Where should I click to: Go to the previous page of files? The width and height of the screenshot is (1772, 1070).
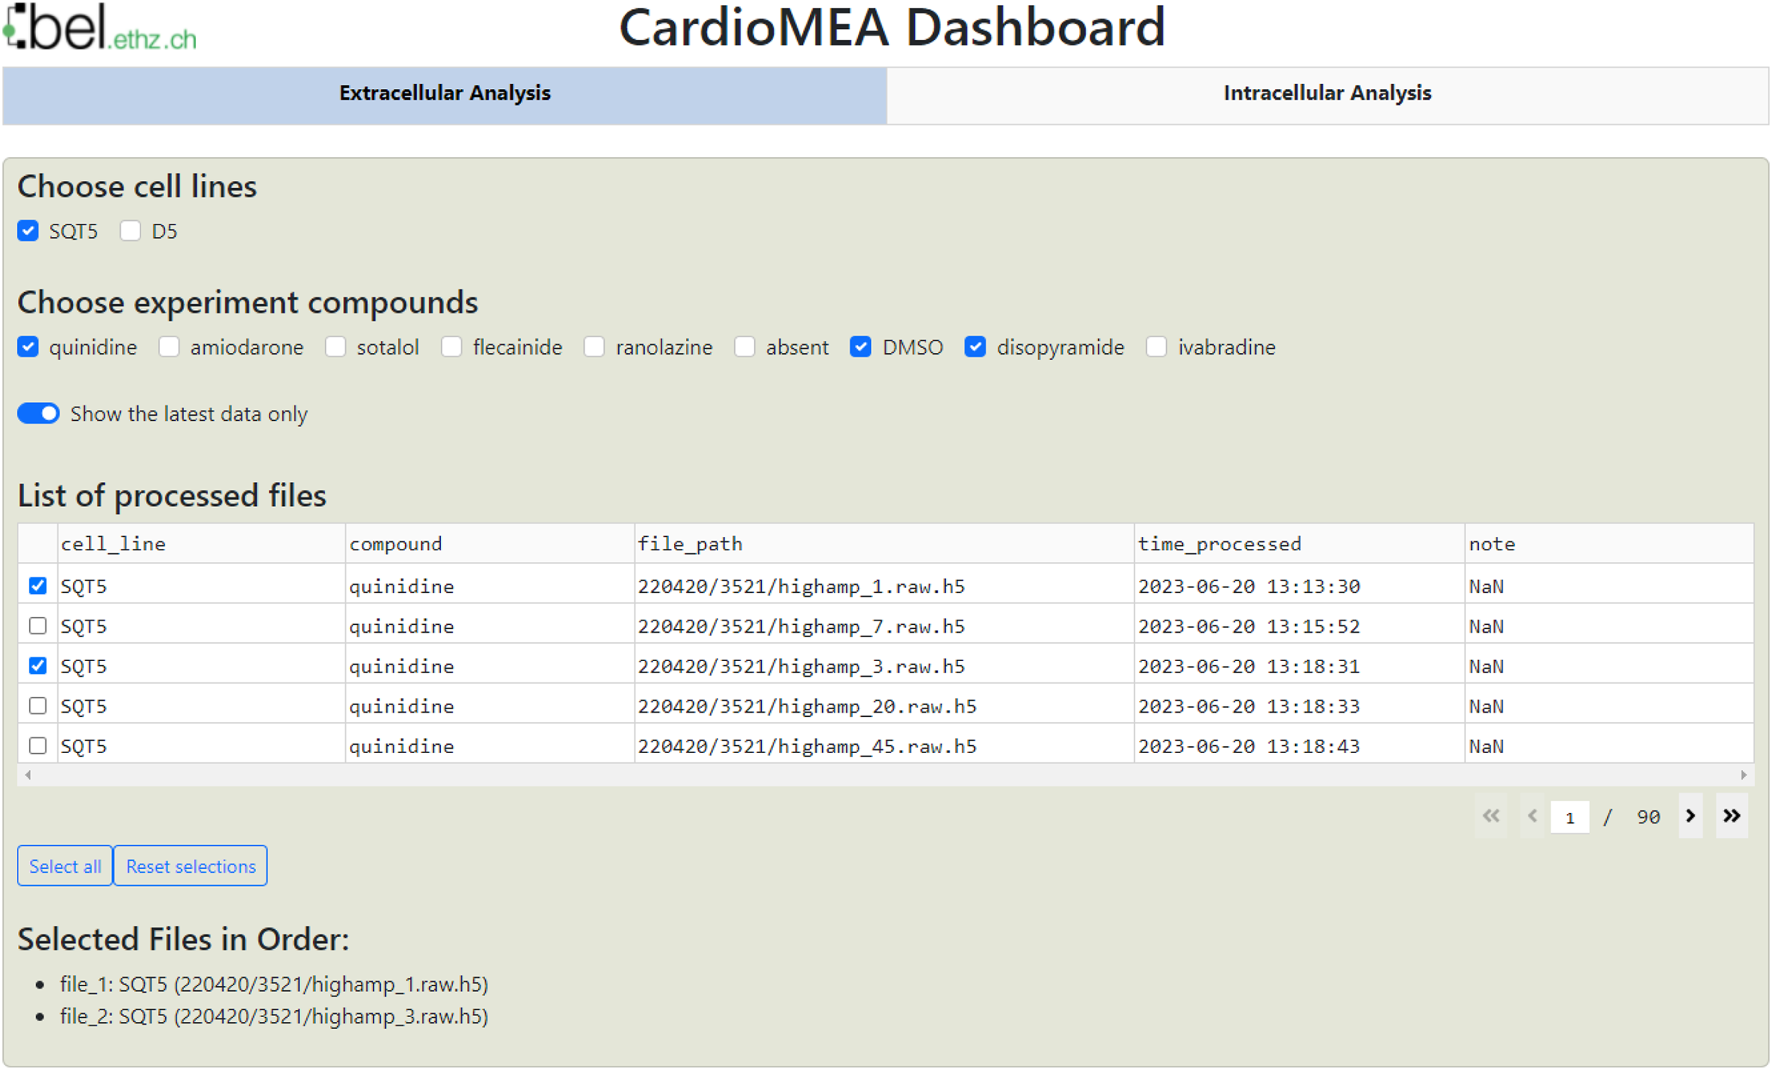1532,816
